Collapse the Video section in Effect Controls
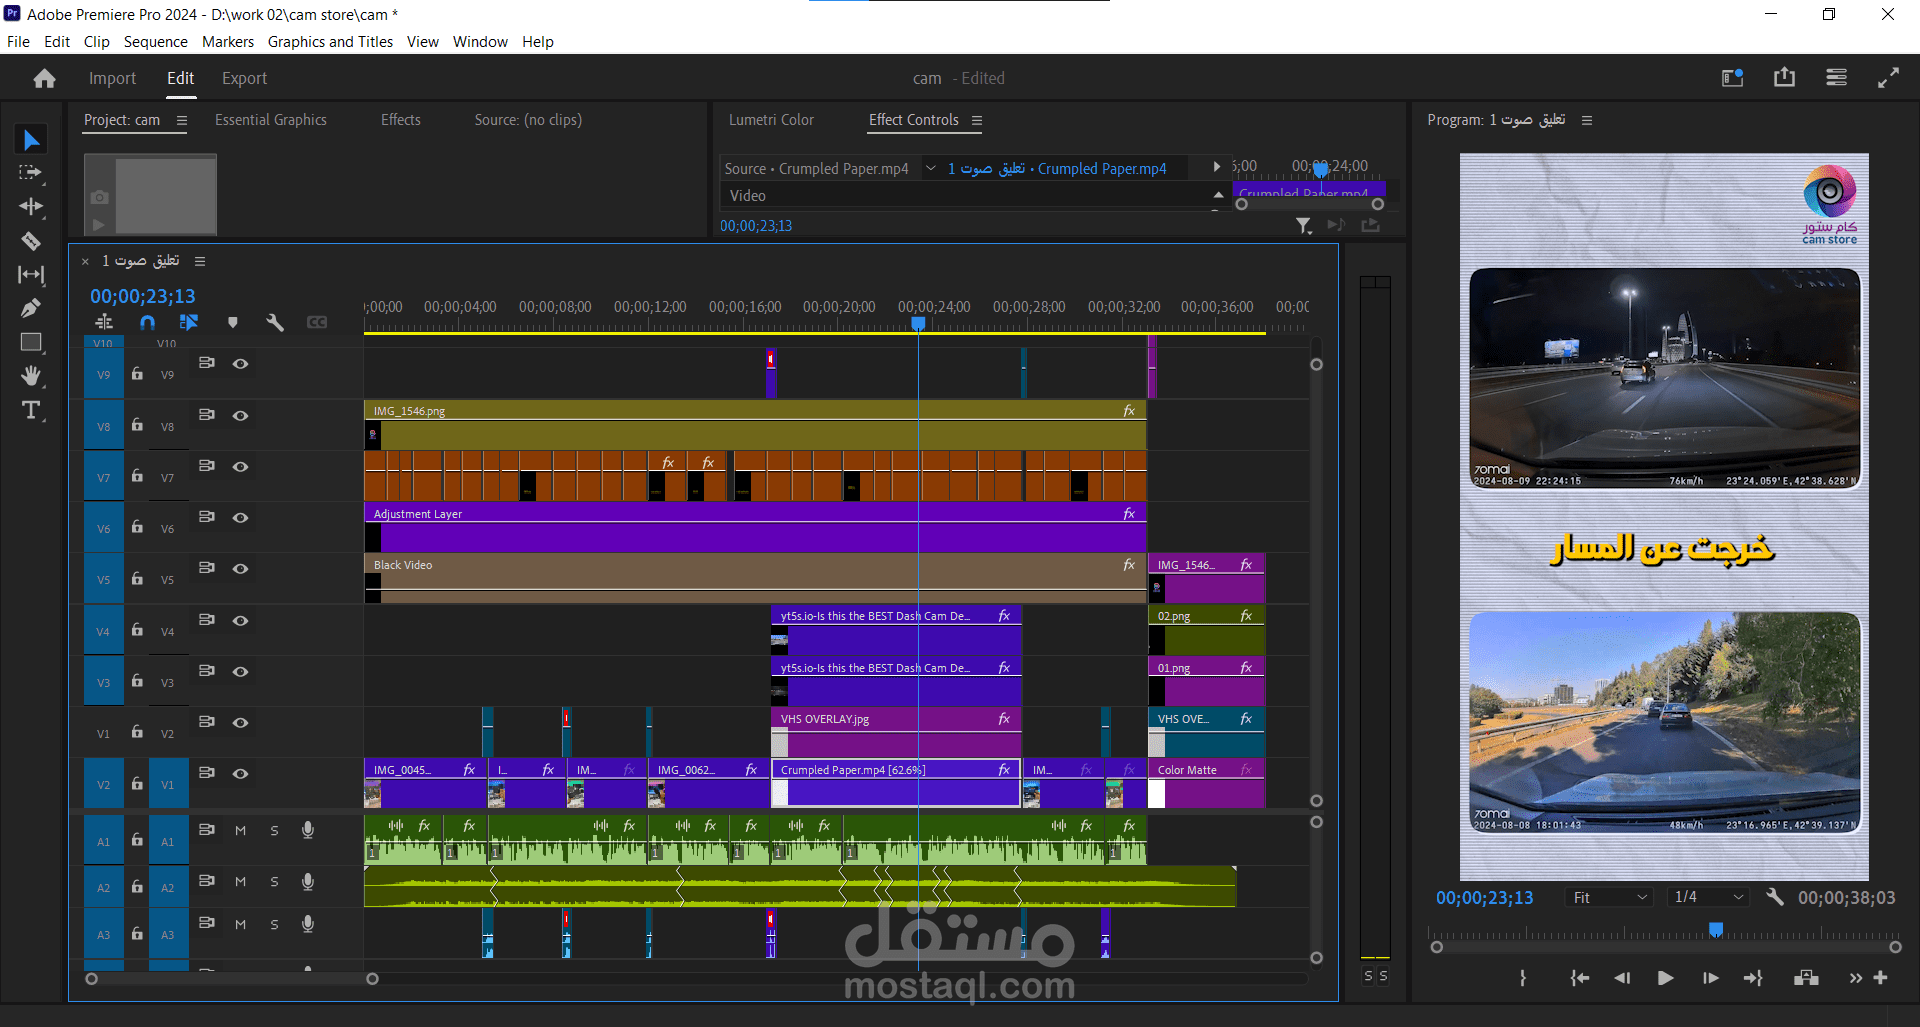 click(1218, 195)
